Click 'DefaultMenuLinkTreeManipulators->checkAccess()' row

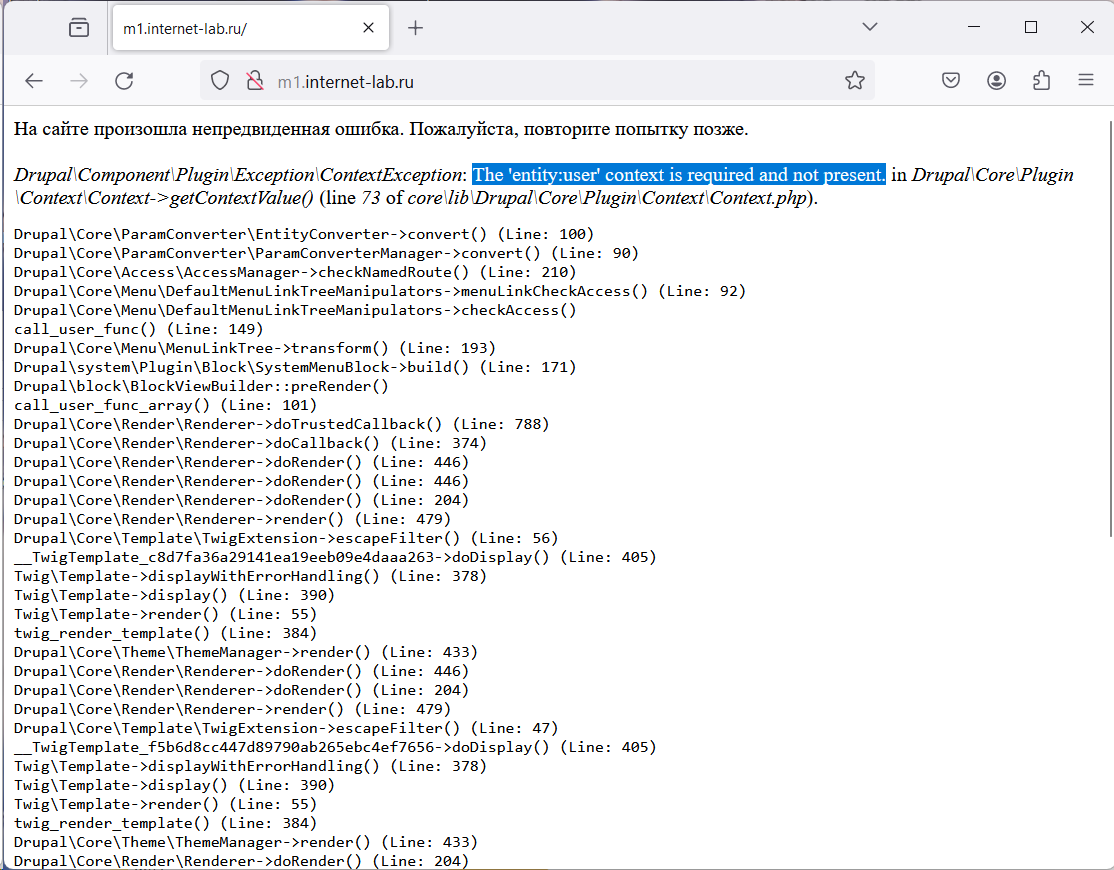click(x=295, y=310)
